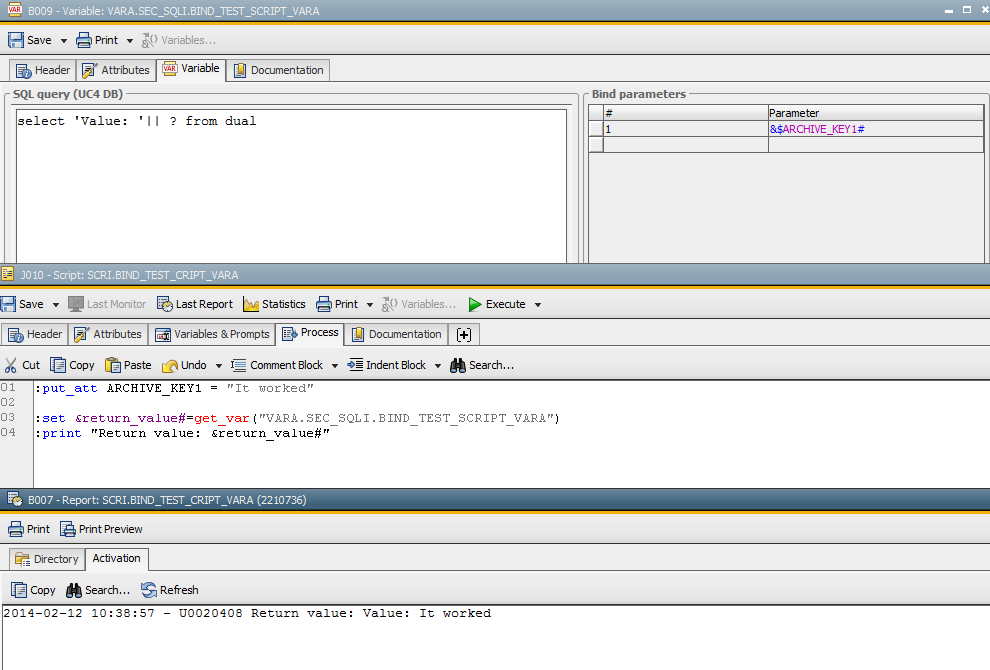Click the :print "Return value" script line
The image size is (990, 670).
pos(182,433)
